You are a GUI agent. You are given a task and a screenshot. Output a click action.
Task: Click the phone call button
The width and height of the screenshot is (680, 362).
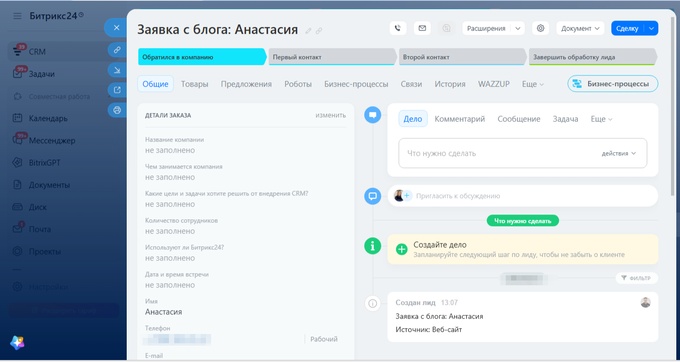398,28
